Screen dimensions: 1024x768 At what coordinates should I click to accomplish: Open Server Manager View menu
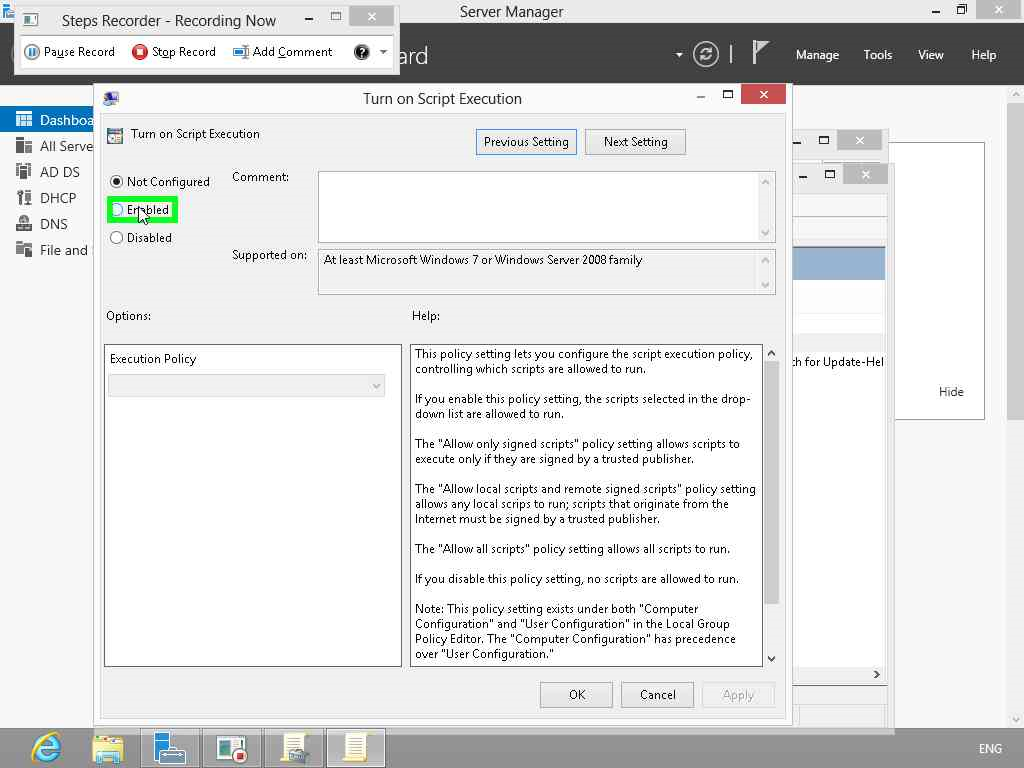pos(931,55)
